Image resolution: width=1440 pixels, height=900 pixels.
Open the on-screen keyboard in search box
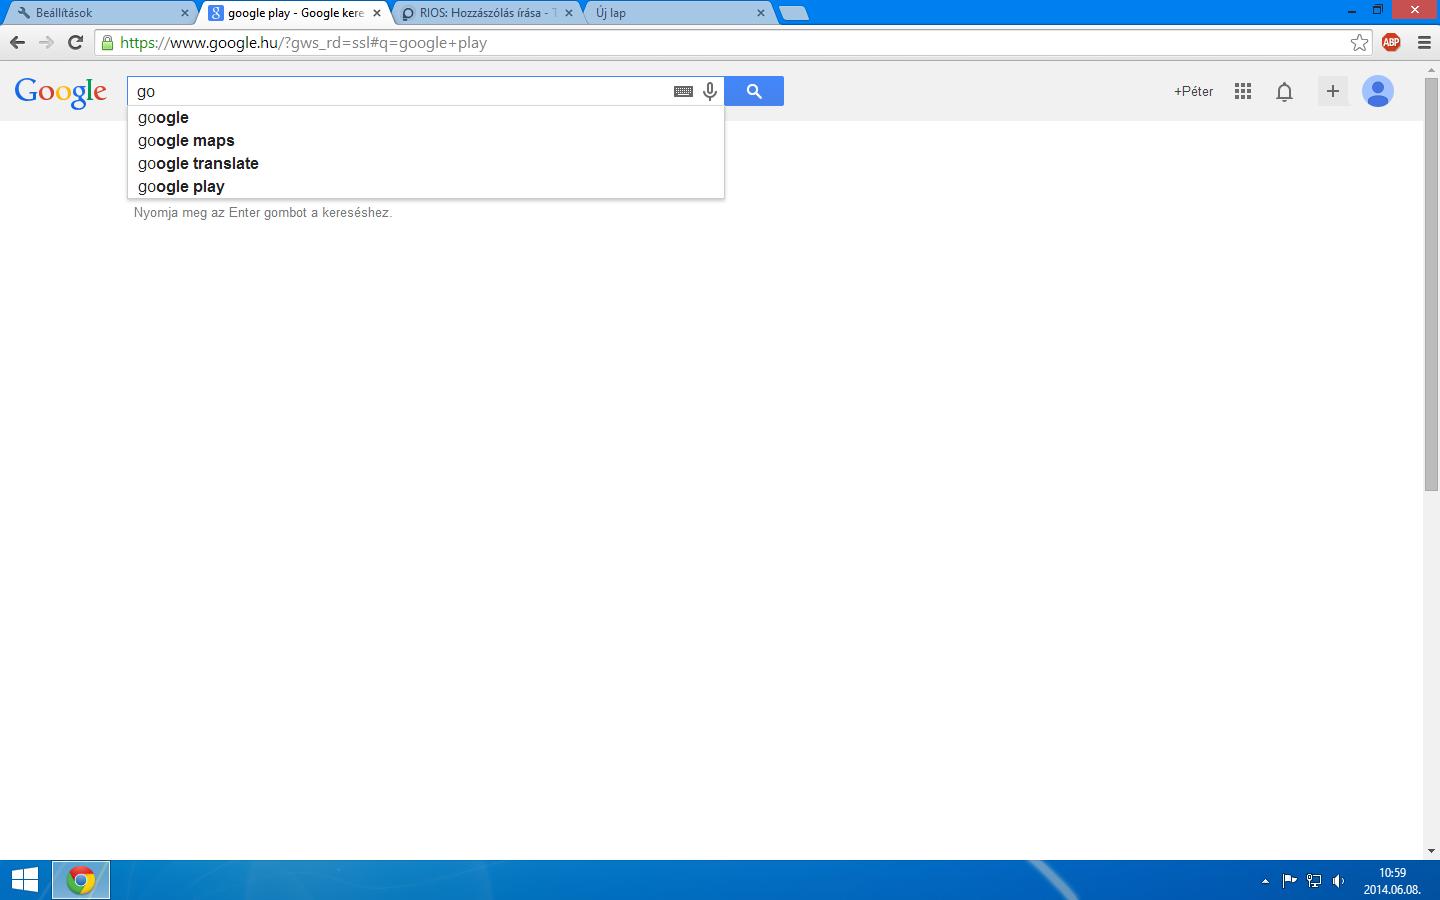pos(683,91)
